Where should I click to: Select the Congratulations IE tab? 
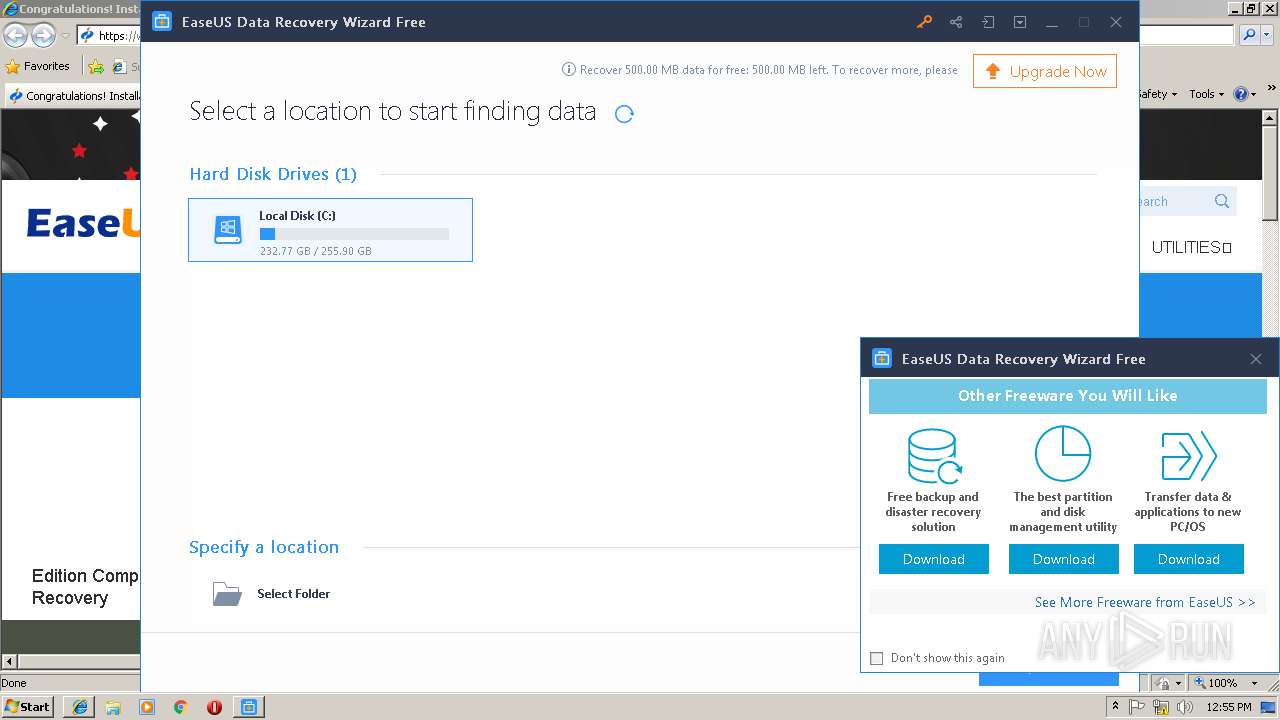point(73,96)
